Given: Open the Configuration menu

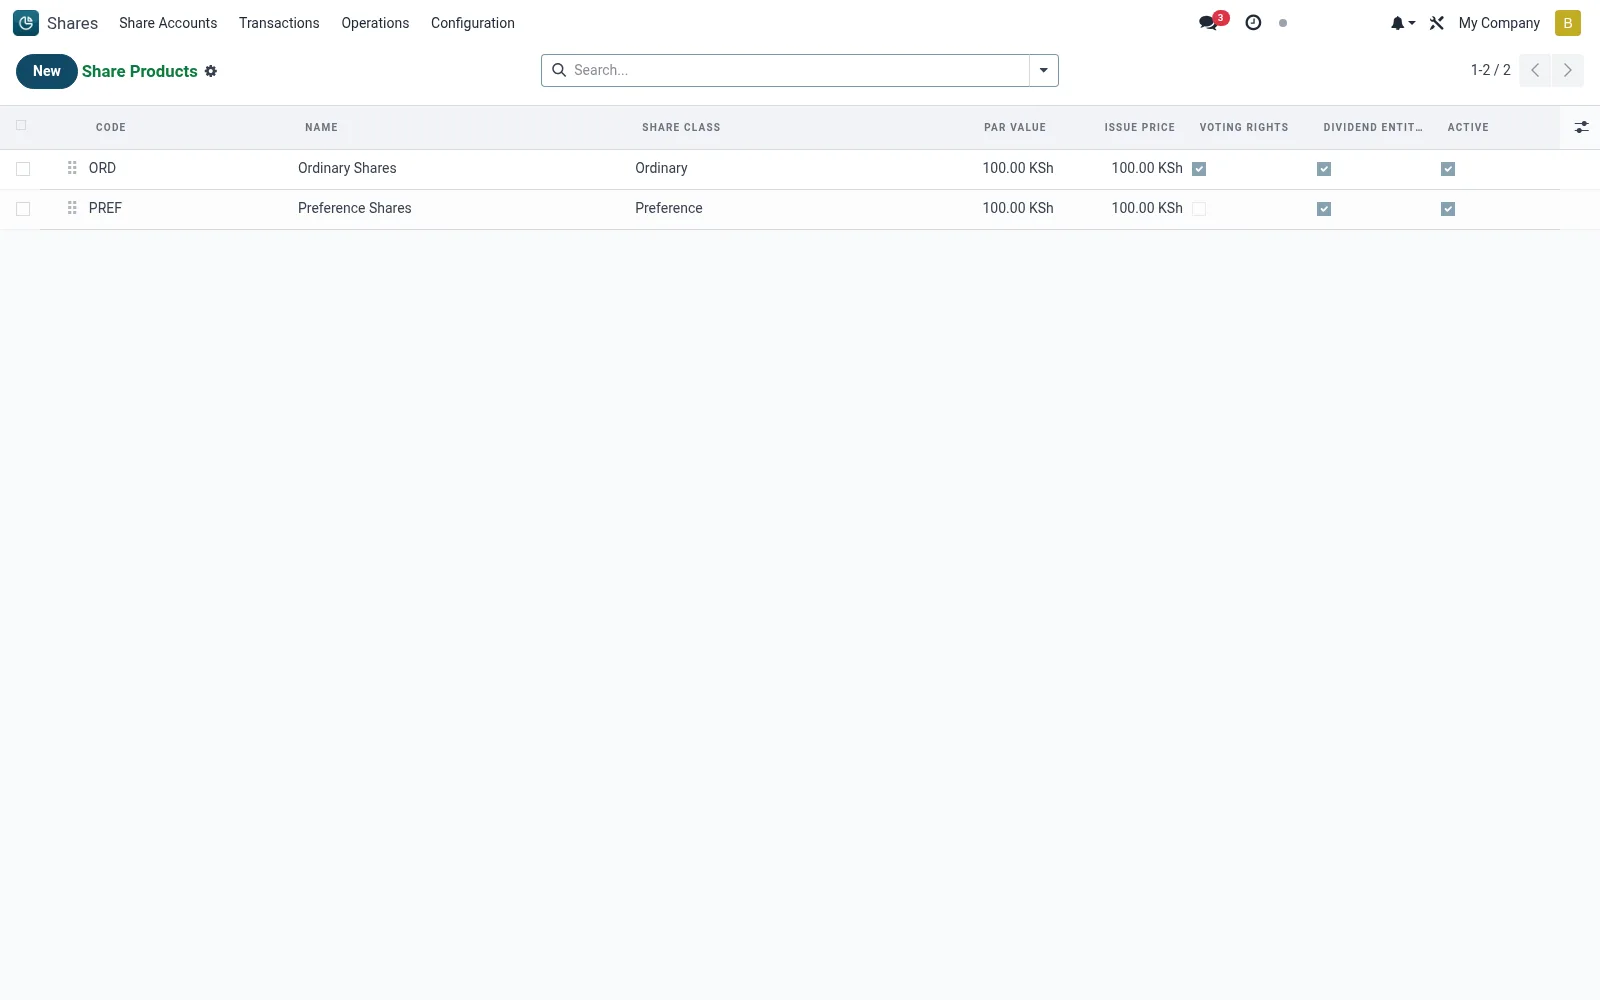Looking at the screenshot, I should (473, 23).
